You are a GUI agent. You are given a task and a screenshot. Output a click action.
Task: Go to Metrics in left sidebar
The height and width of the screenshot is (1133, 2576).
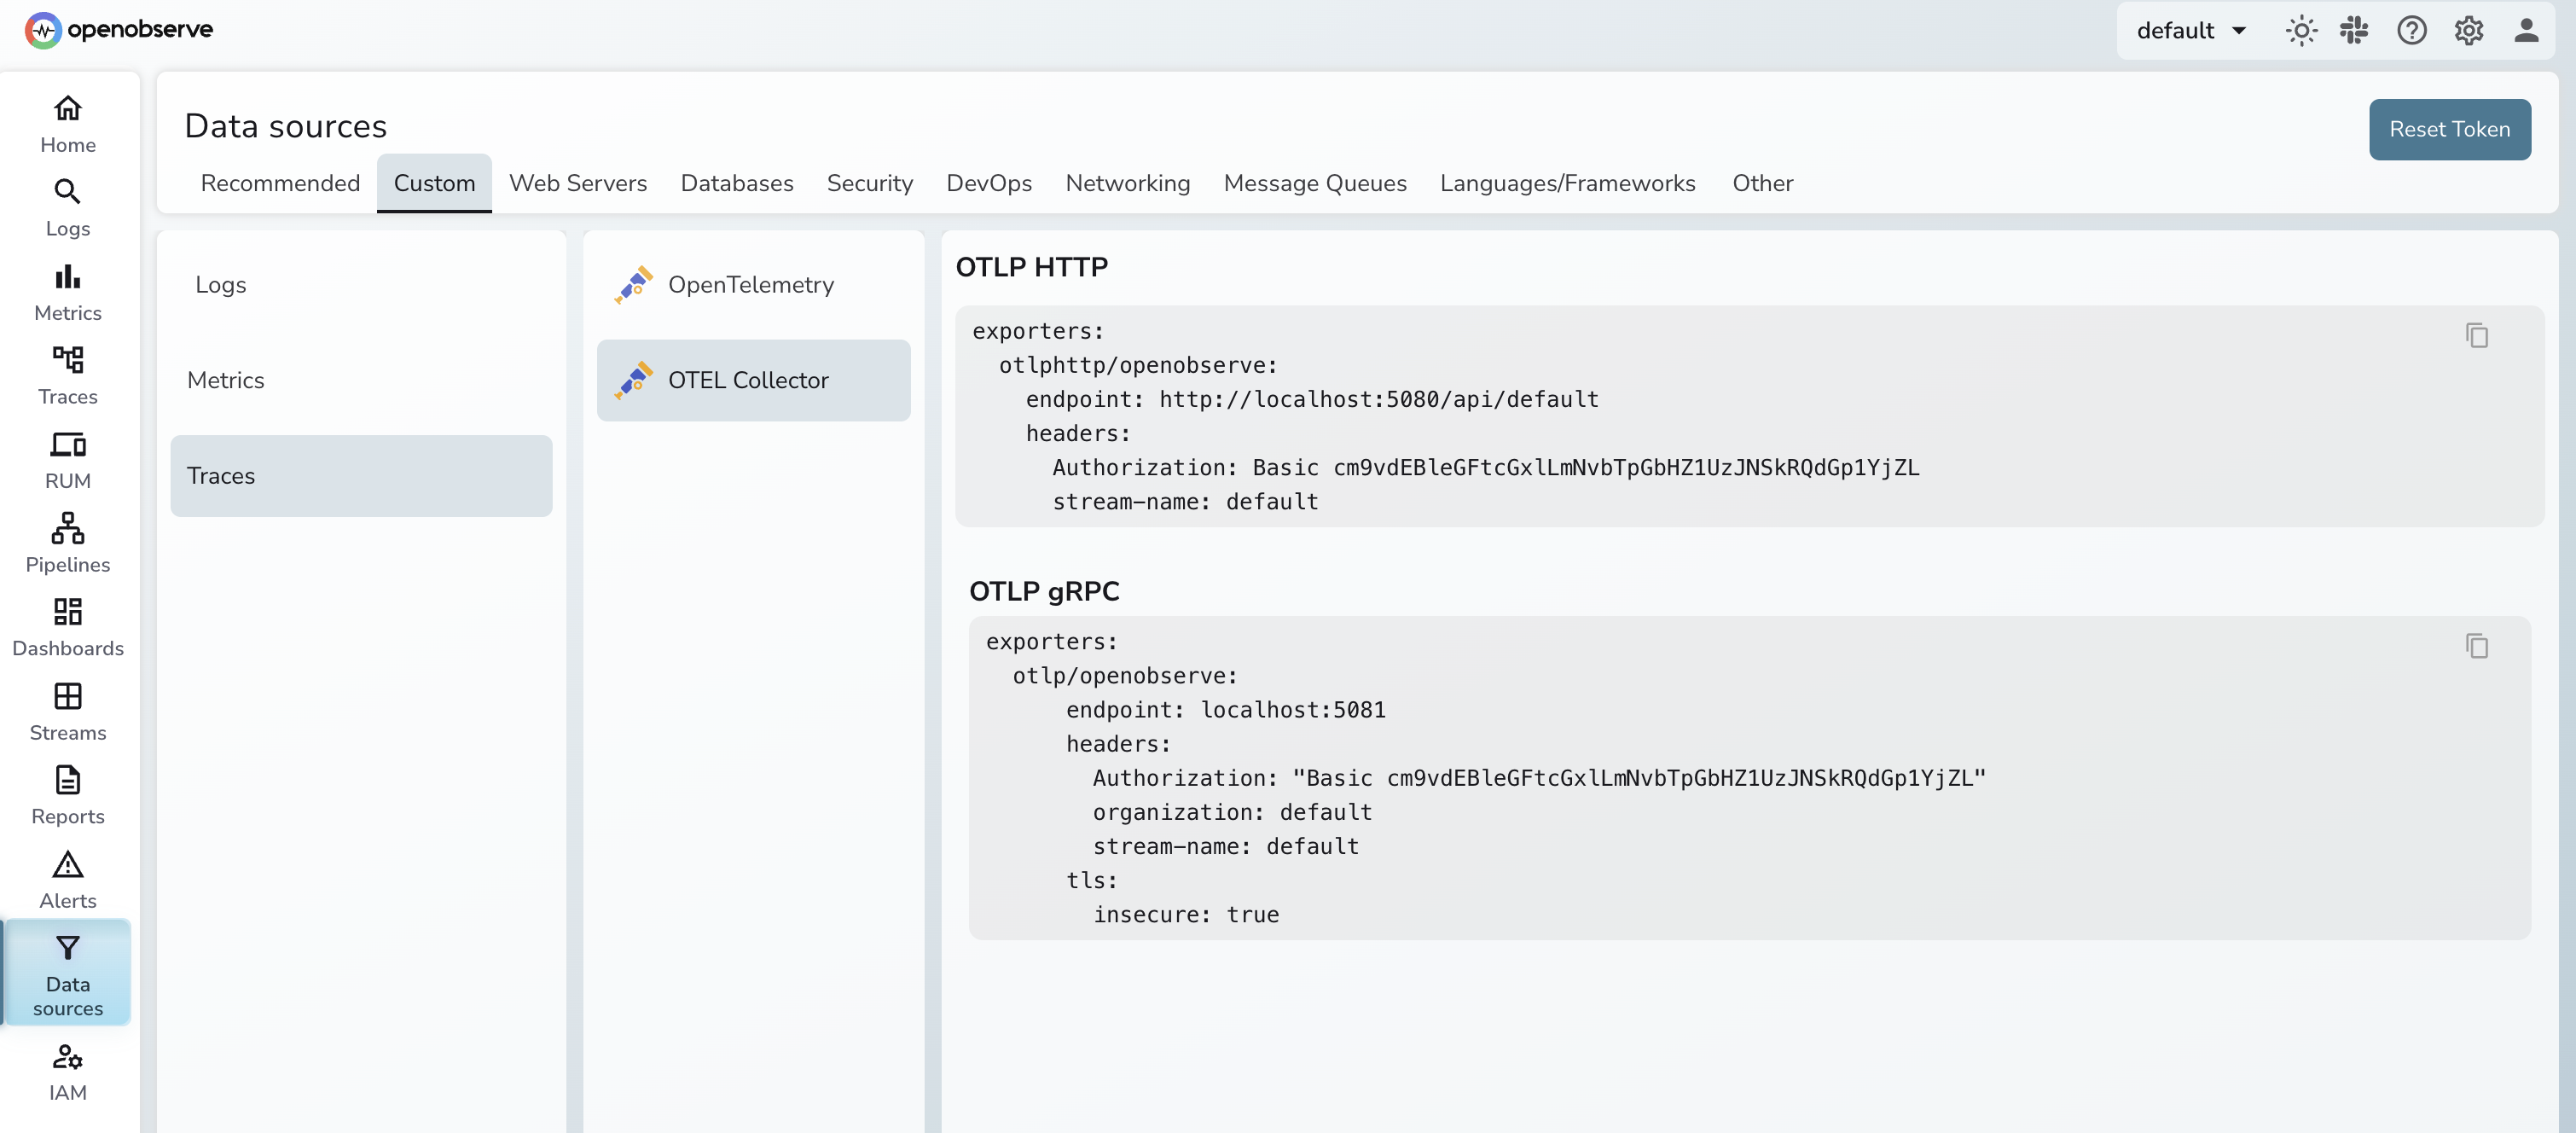pyautogui.click(x=68, y=292)
